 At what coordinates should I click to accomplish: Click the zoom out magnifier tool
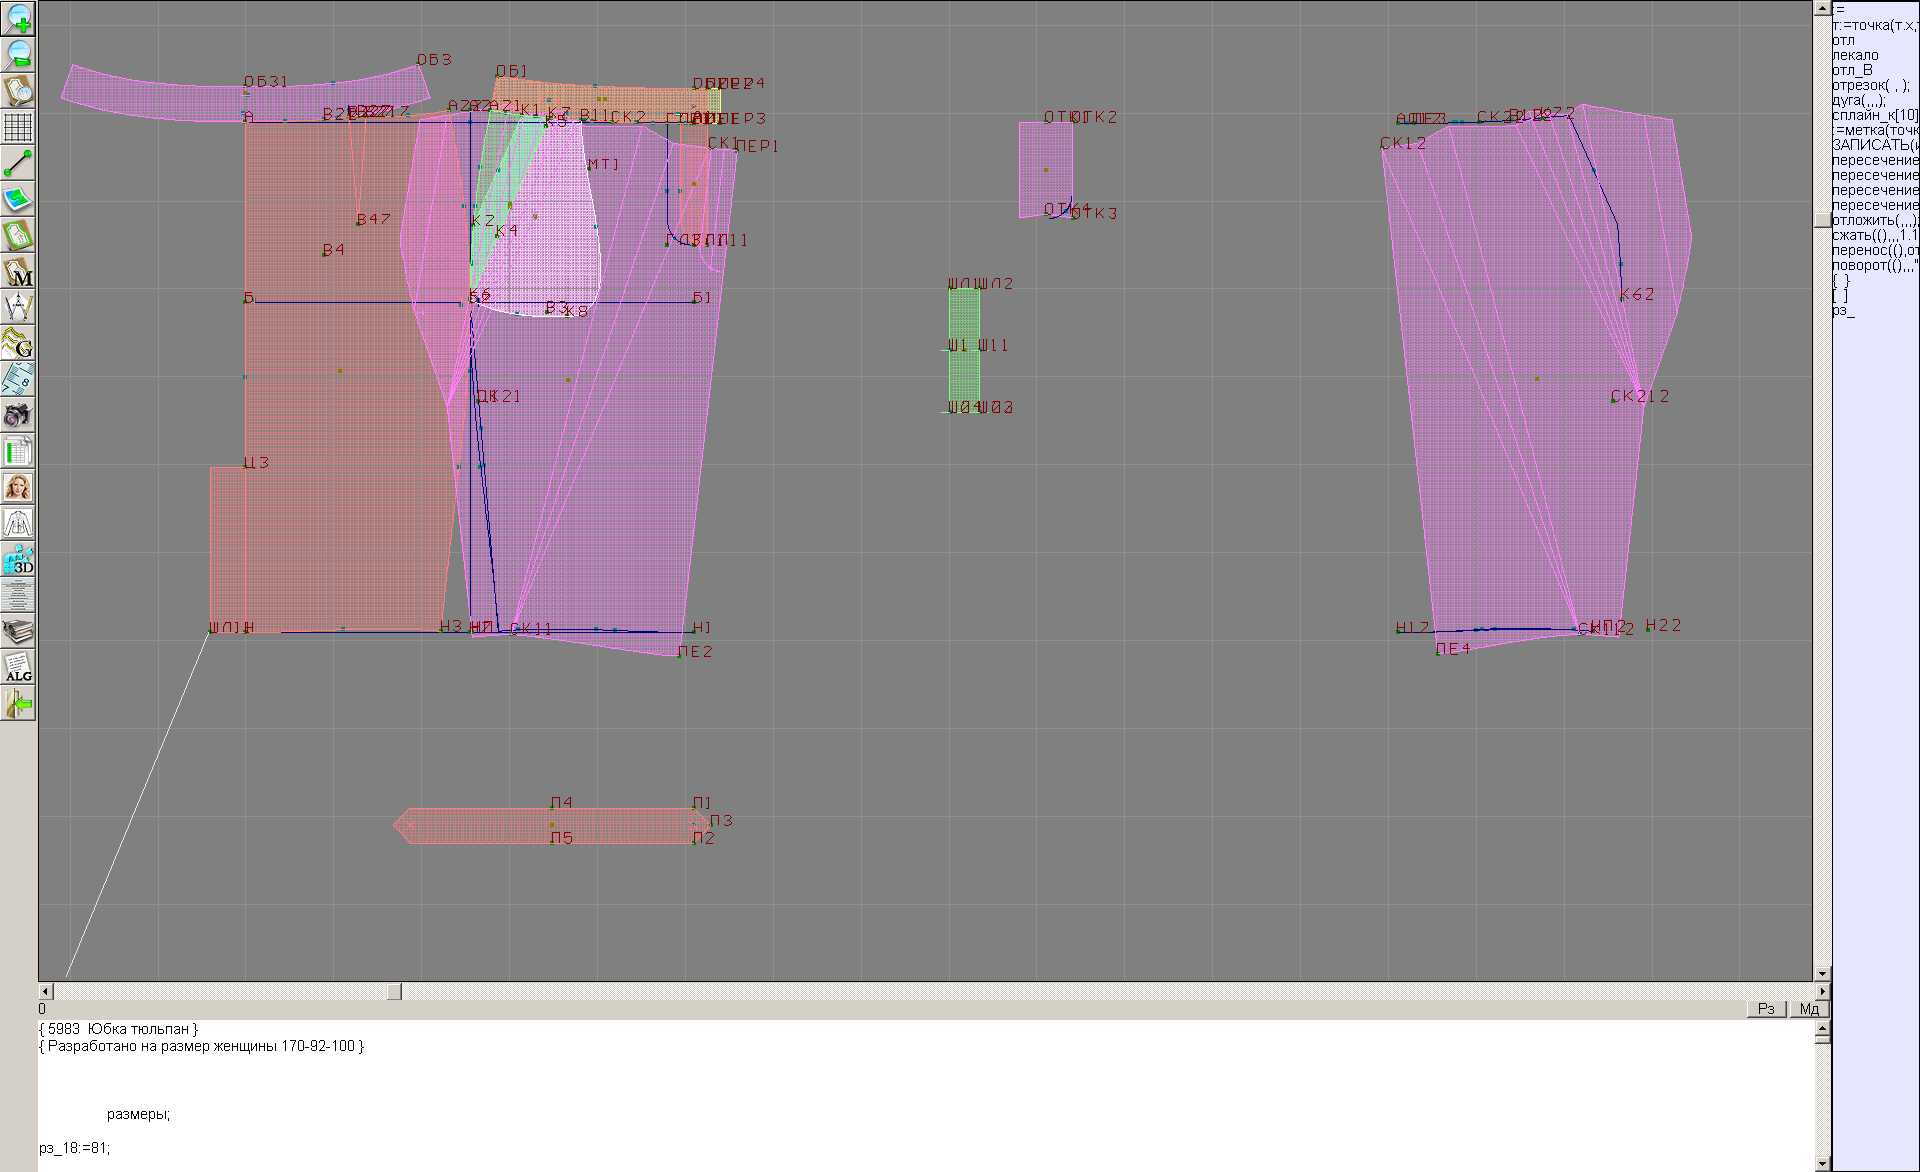pyautogui.click(x=18, y=54)
